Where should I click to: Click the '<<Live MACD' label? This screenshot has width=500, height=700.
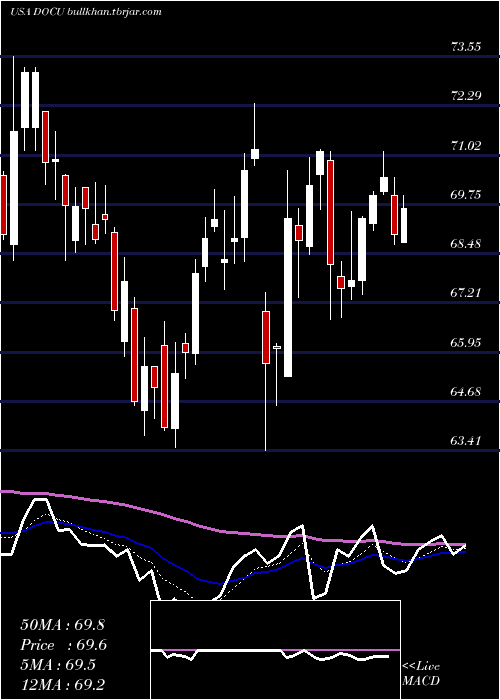421,673
